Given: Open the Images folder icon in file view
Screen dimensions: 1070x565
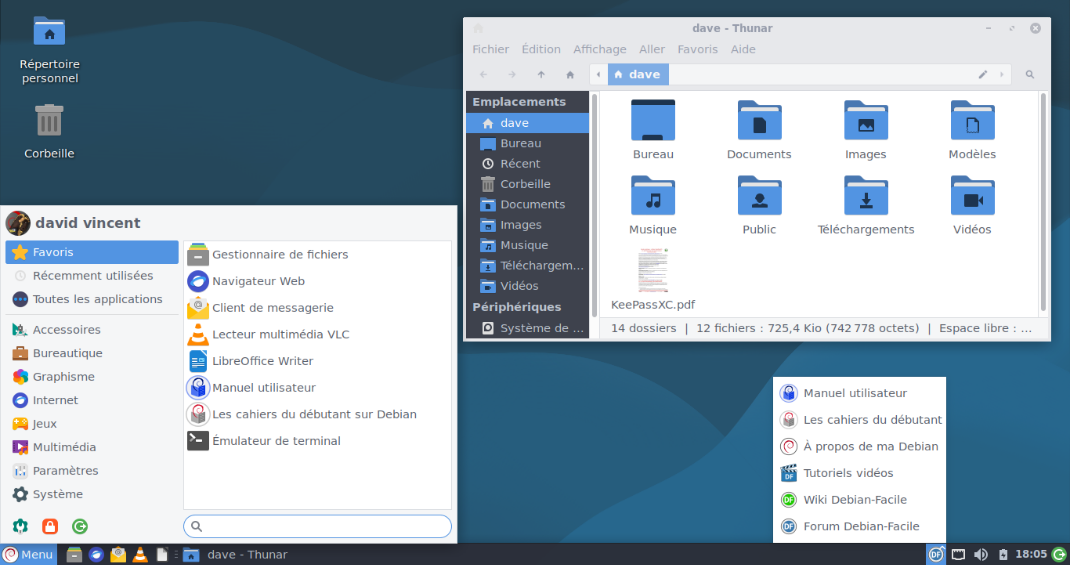Looking at the screenshot, I should pos(865,120).
